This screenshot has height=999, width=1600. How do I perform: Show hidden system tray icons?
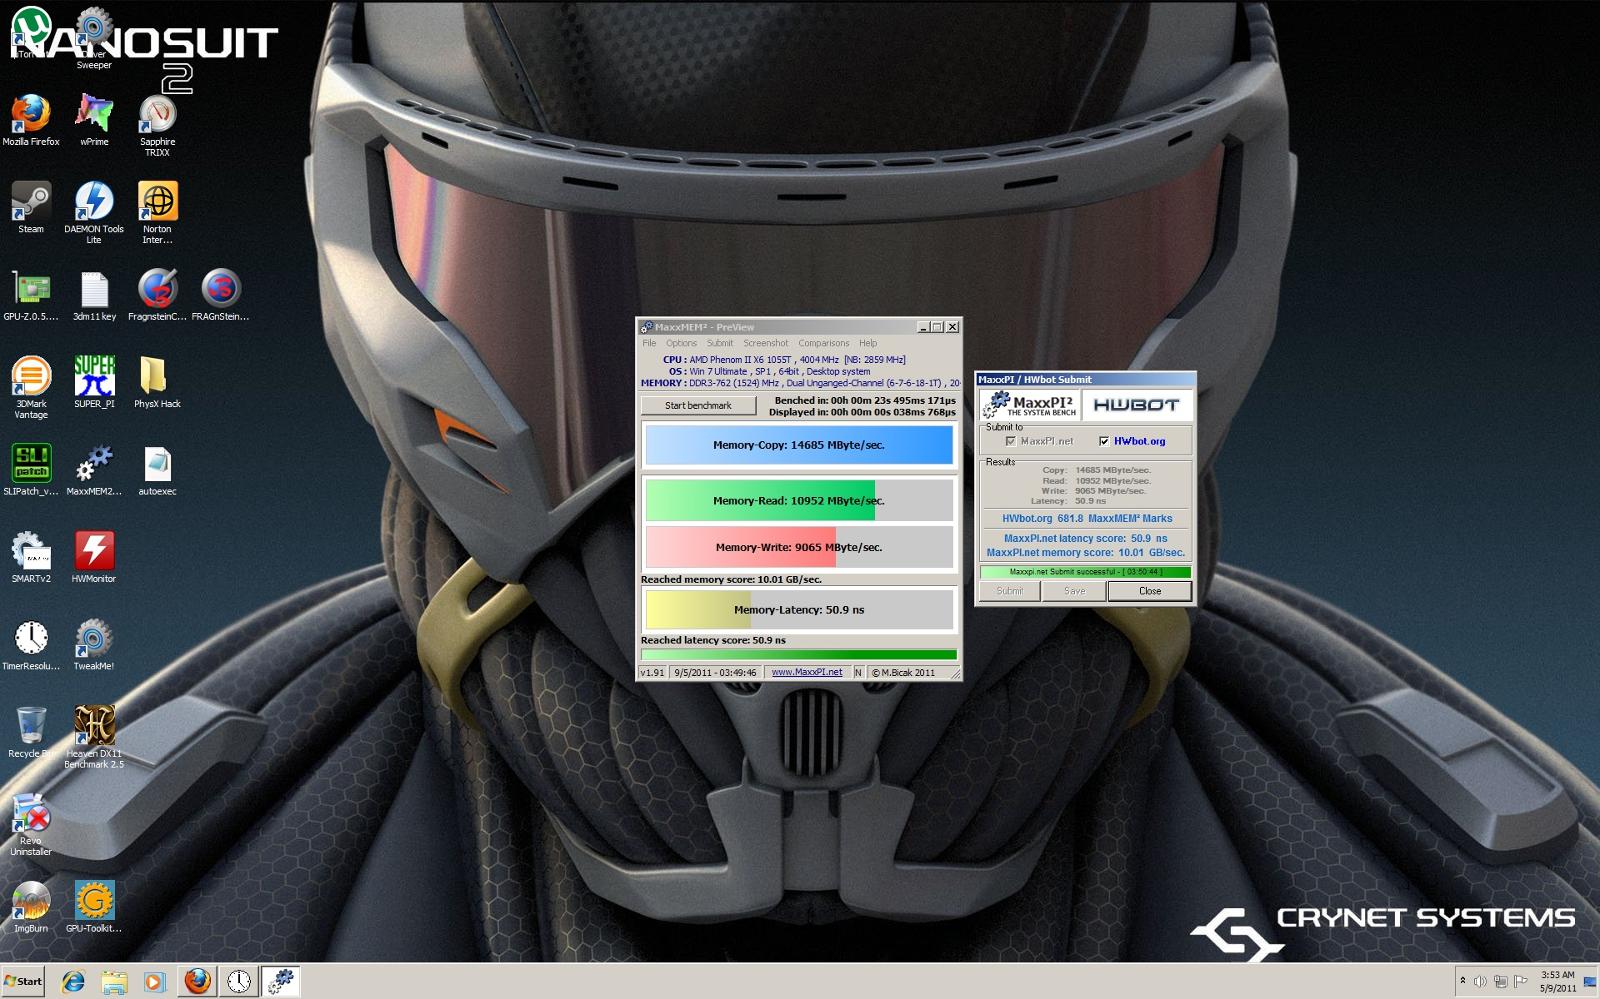(x=1463, y=981)
